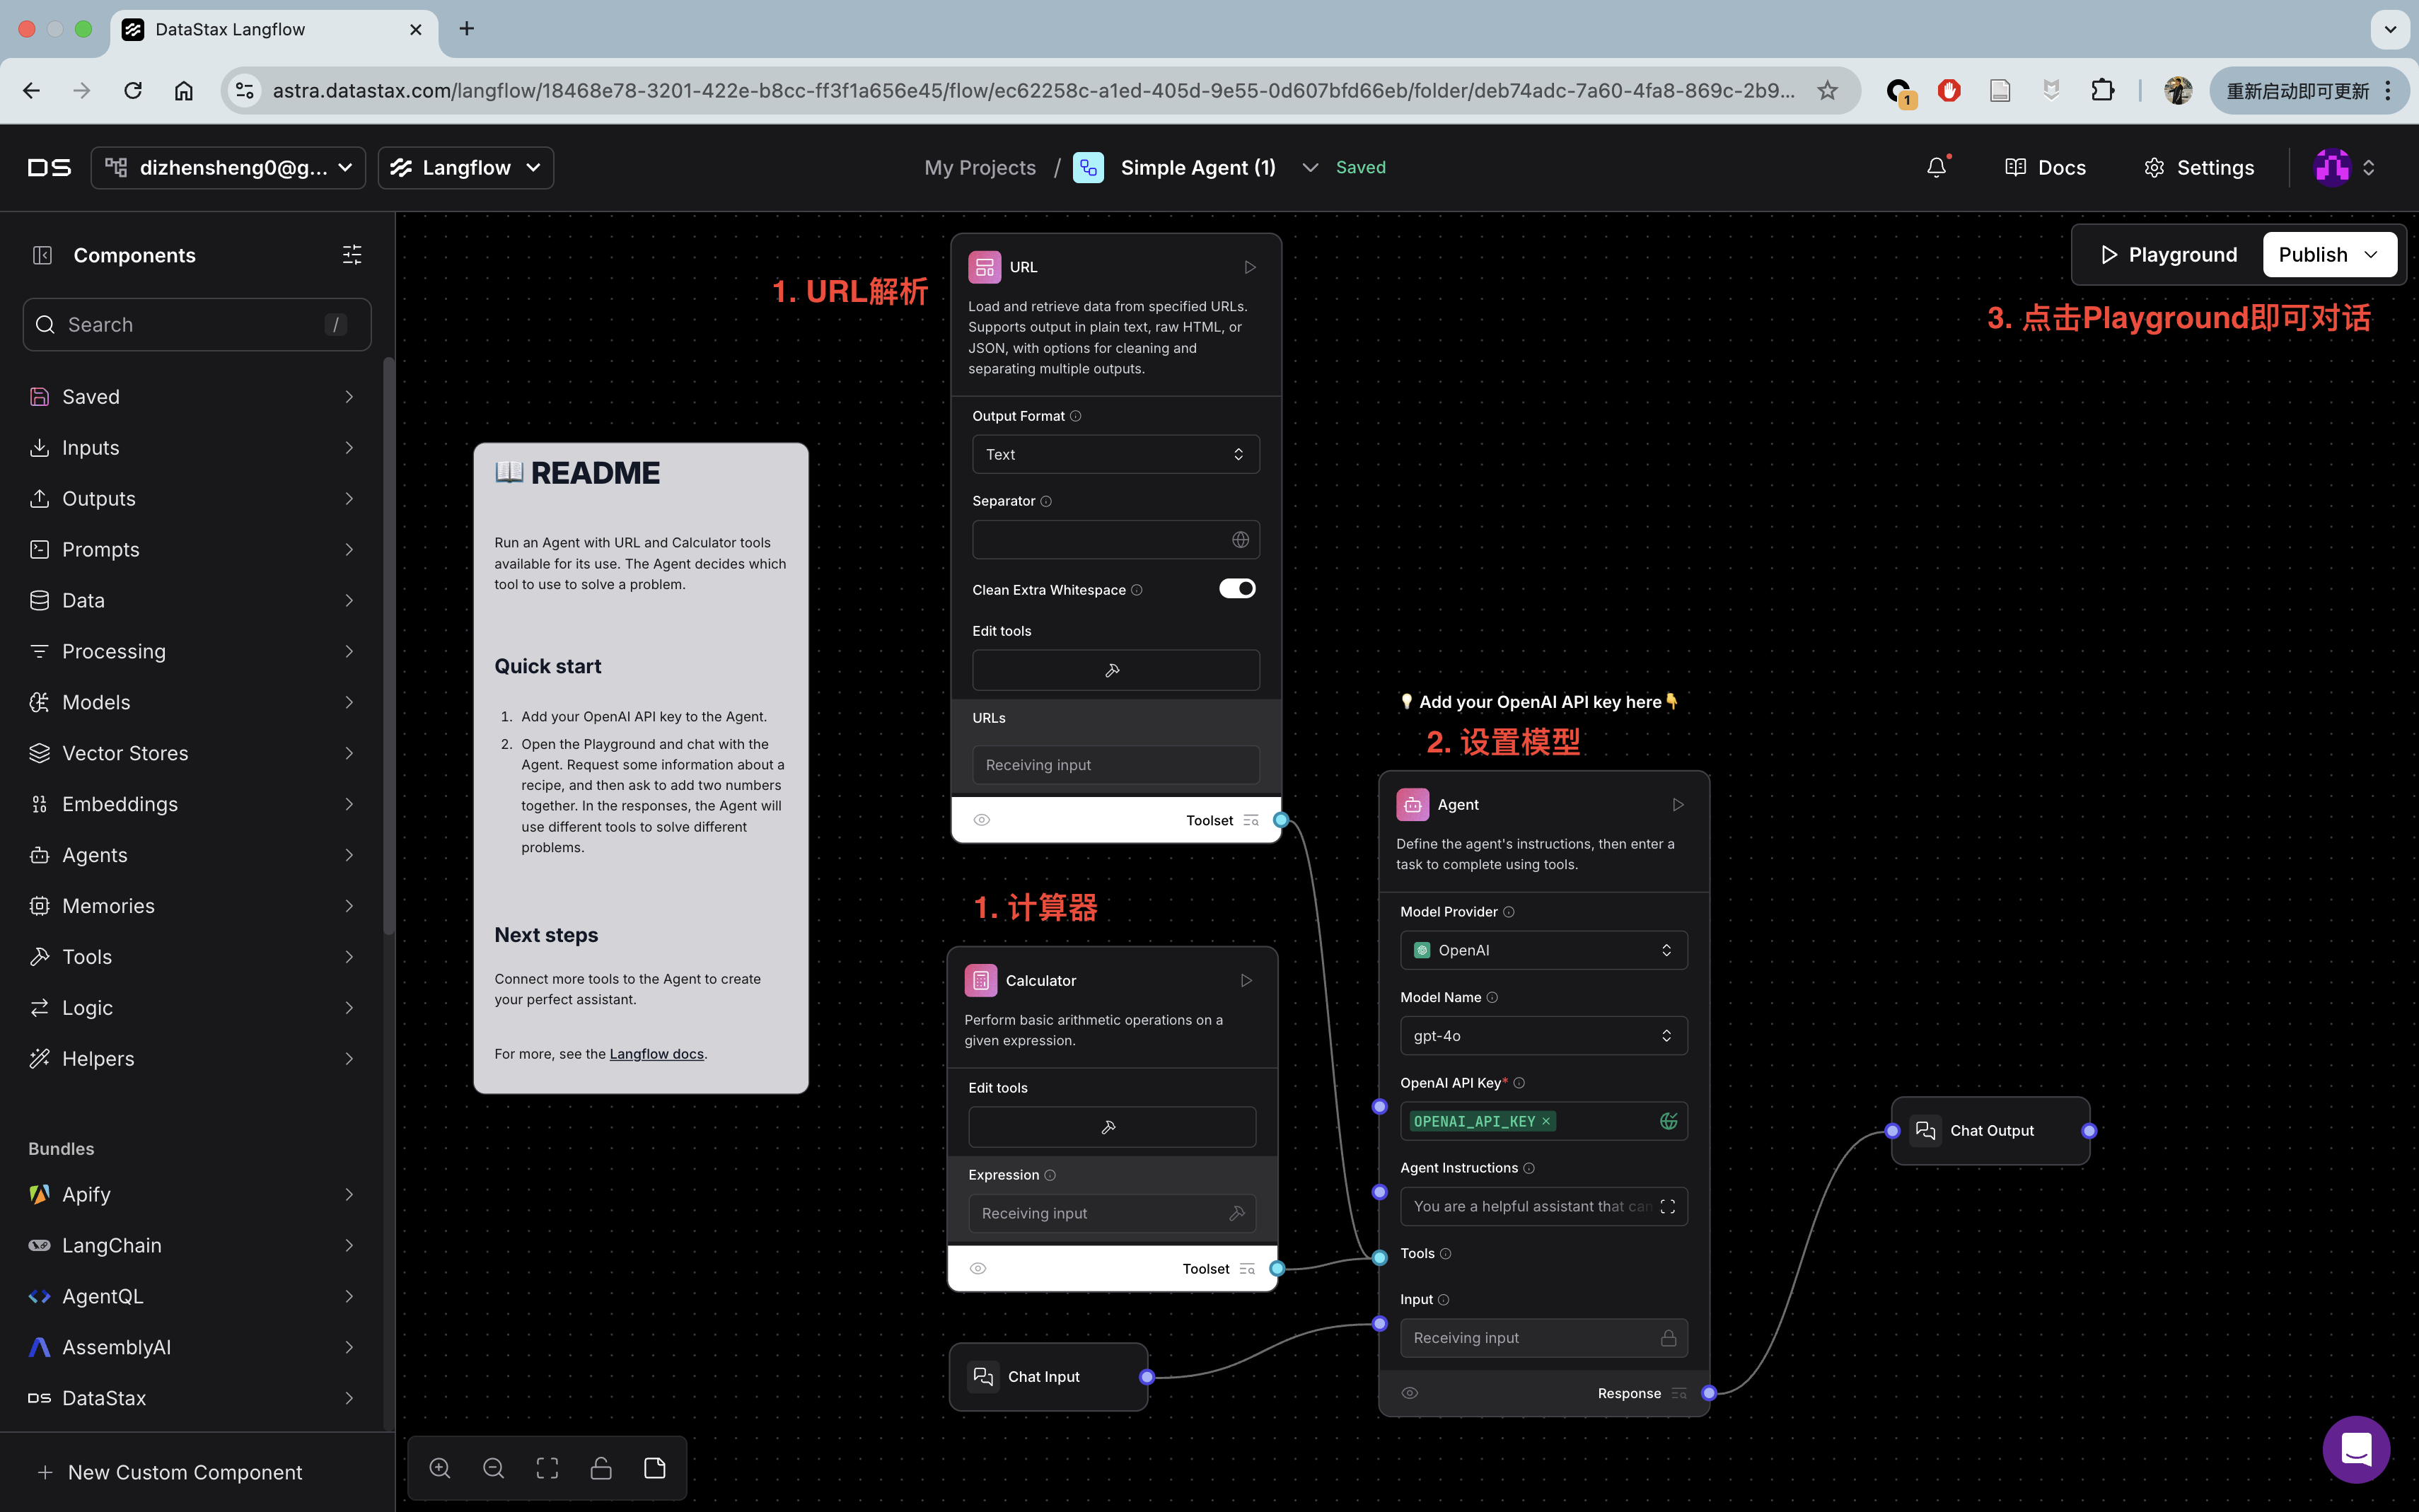The height and width of the screenshot is (1512, 2419).
Task: Toggle Agent Response visibility eye
Action: [1410, 1393]
